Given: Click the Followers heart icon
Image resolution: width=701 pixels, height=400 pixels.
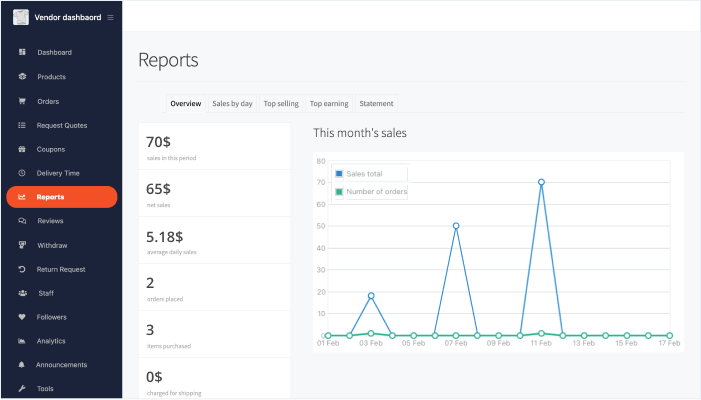Looking at the screenshot, I should 21,317.
